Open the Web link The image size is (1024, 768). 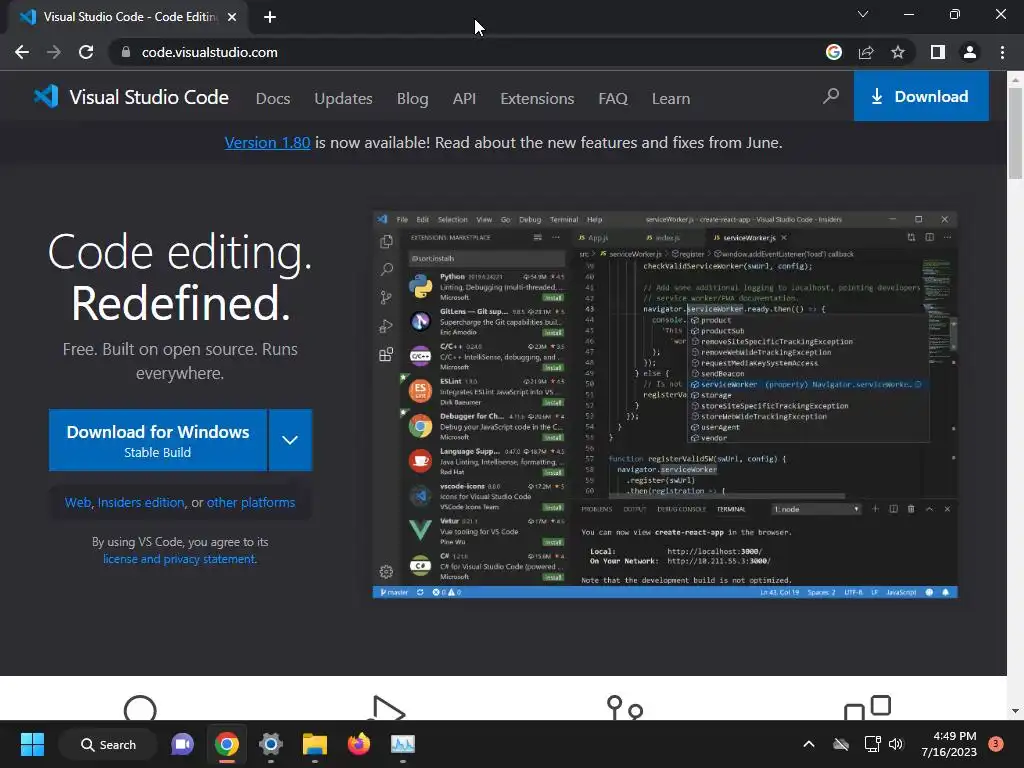click(78, 502)
